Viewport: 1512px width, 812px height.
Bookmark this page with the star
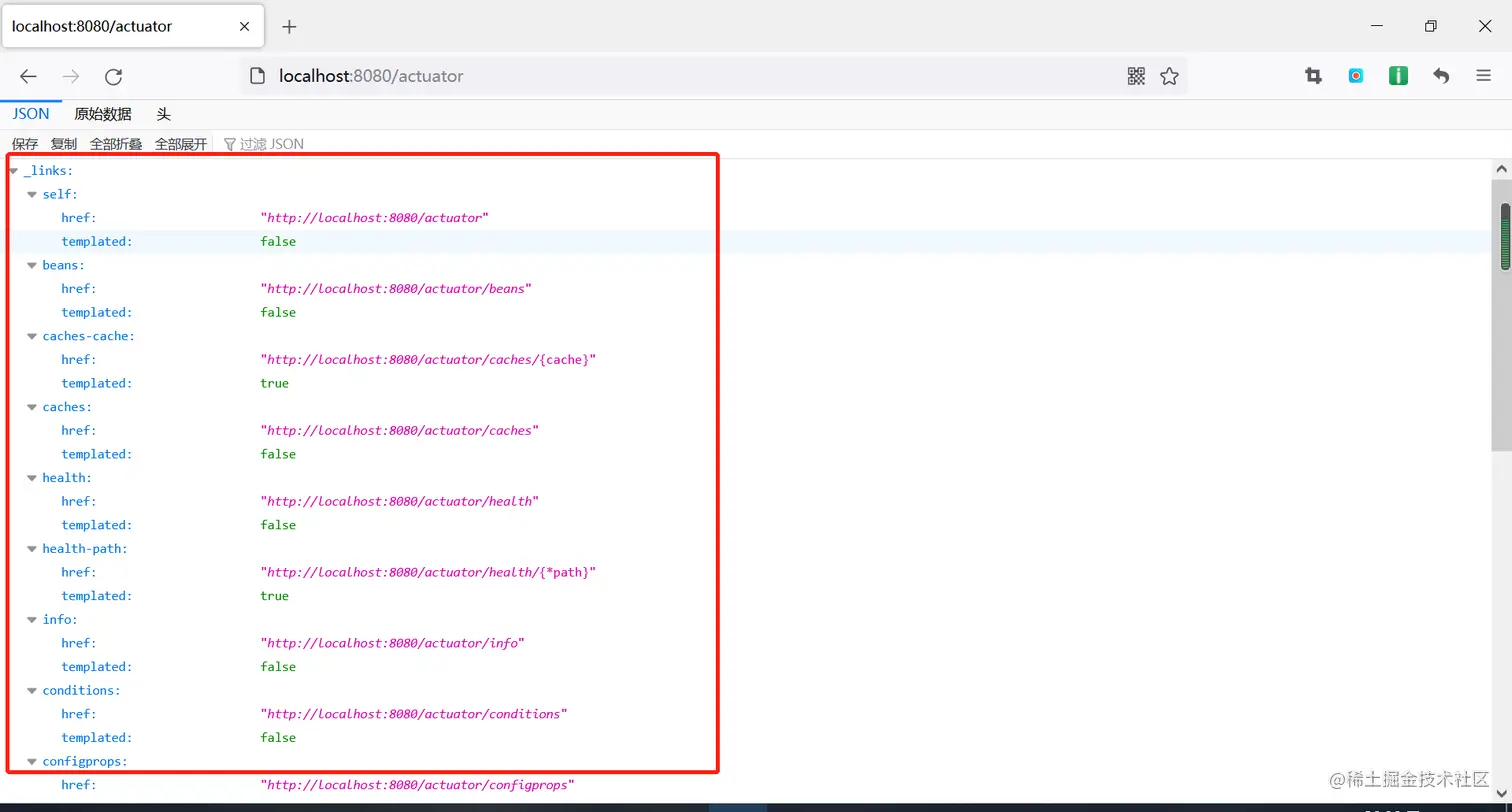click(x=1169, y=76)
